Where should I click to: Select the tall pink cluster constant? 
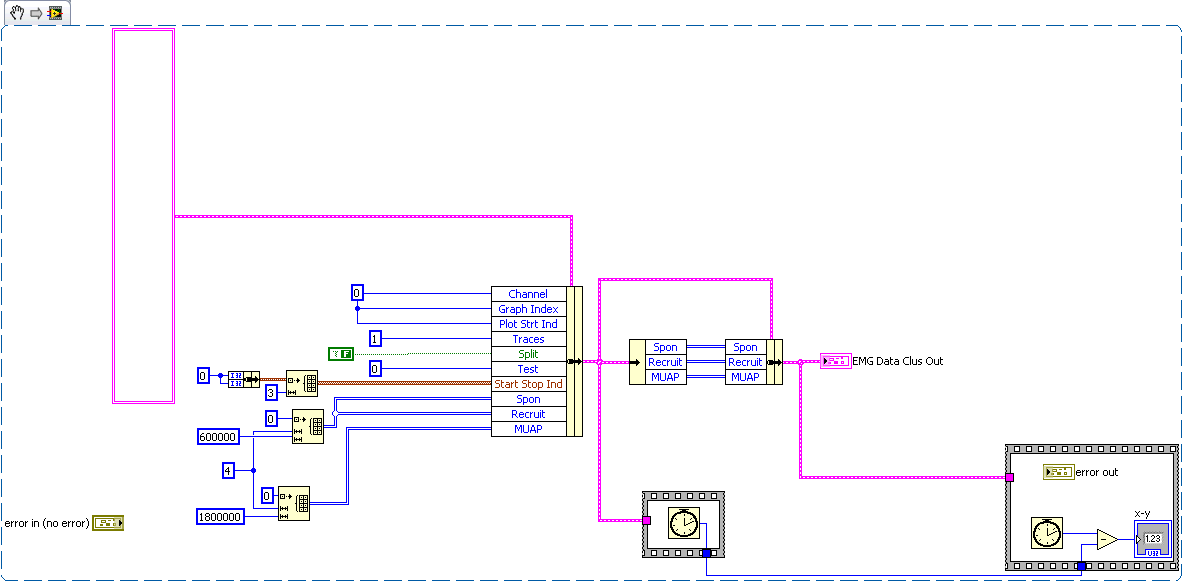click(143, 216)
